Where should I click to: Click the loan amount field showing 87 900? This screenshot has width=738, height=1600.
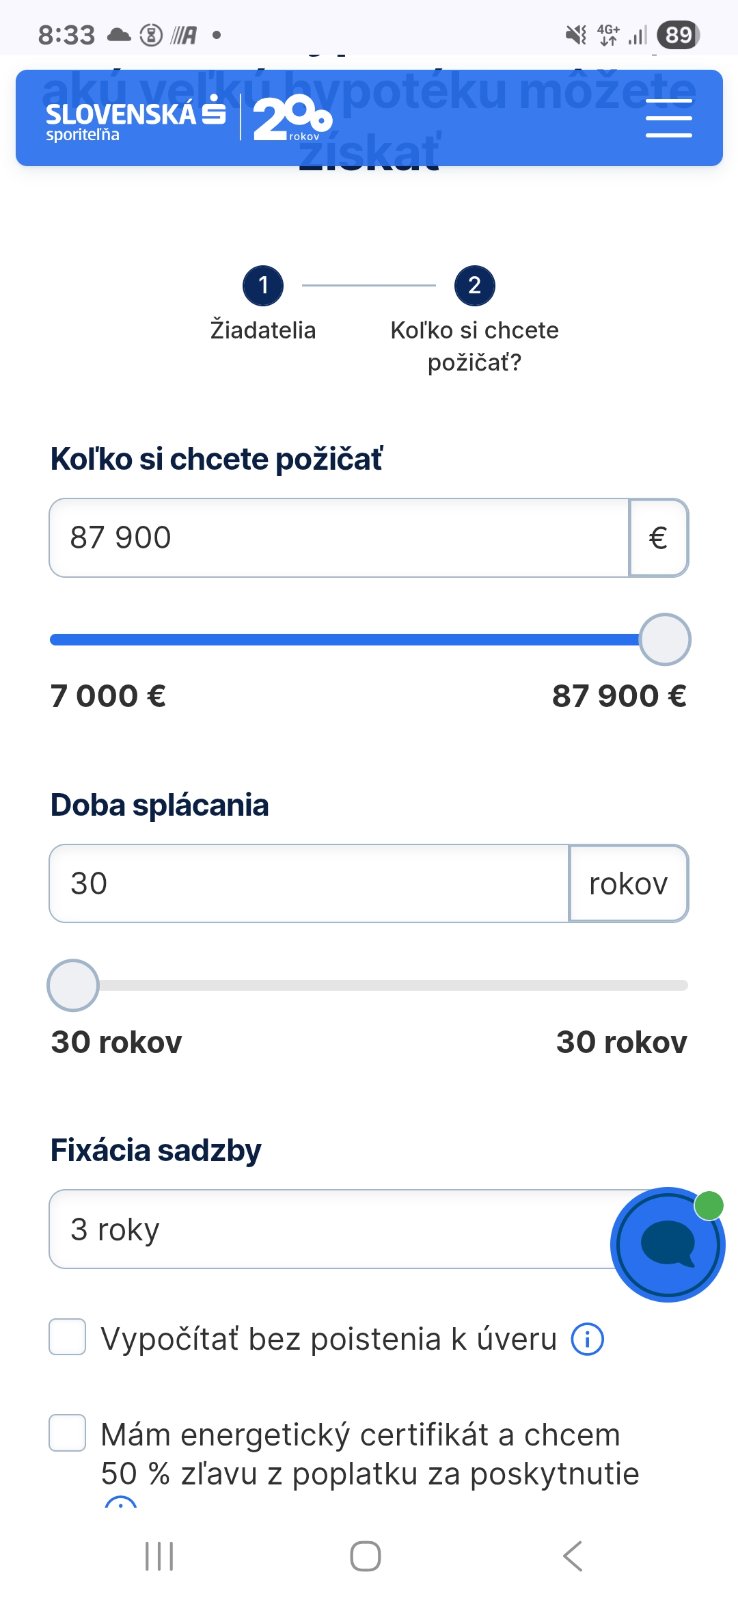click(338, 538)
